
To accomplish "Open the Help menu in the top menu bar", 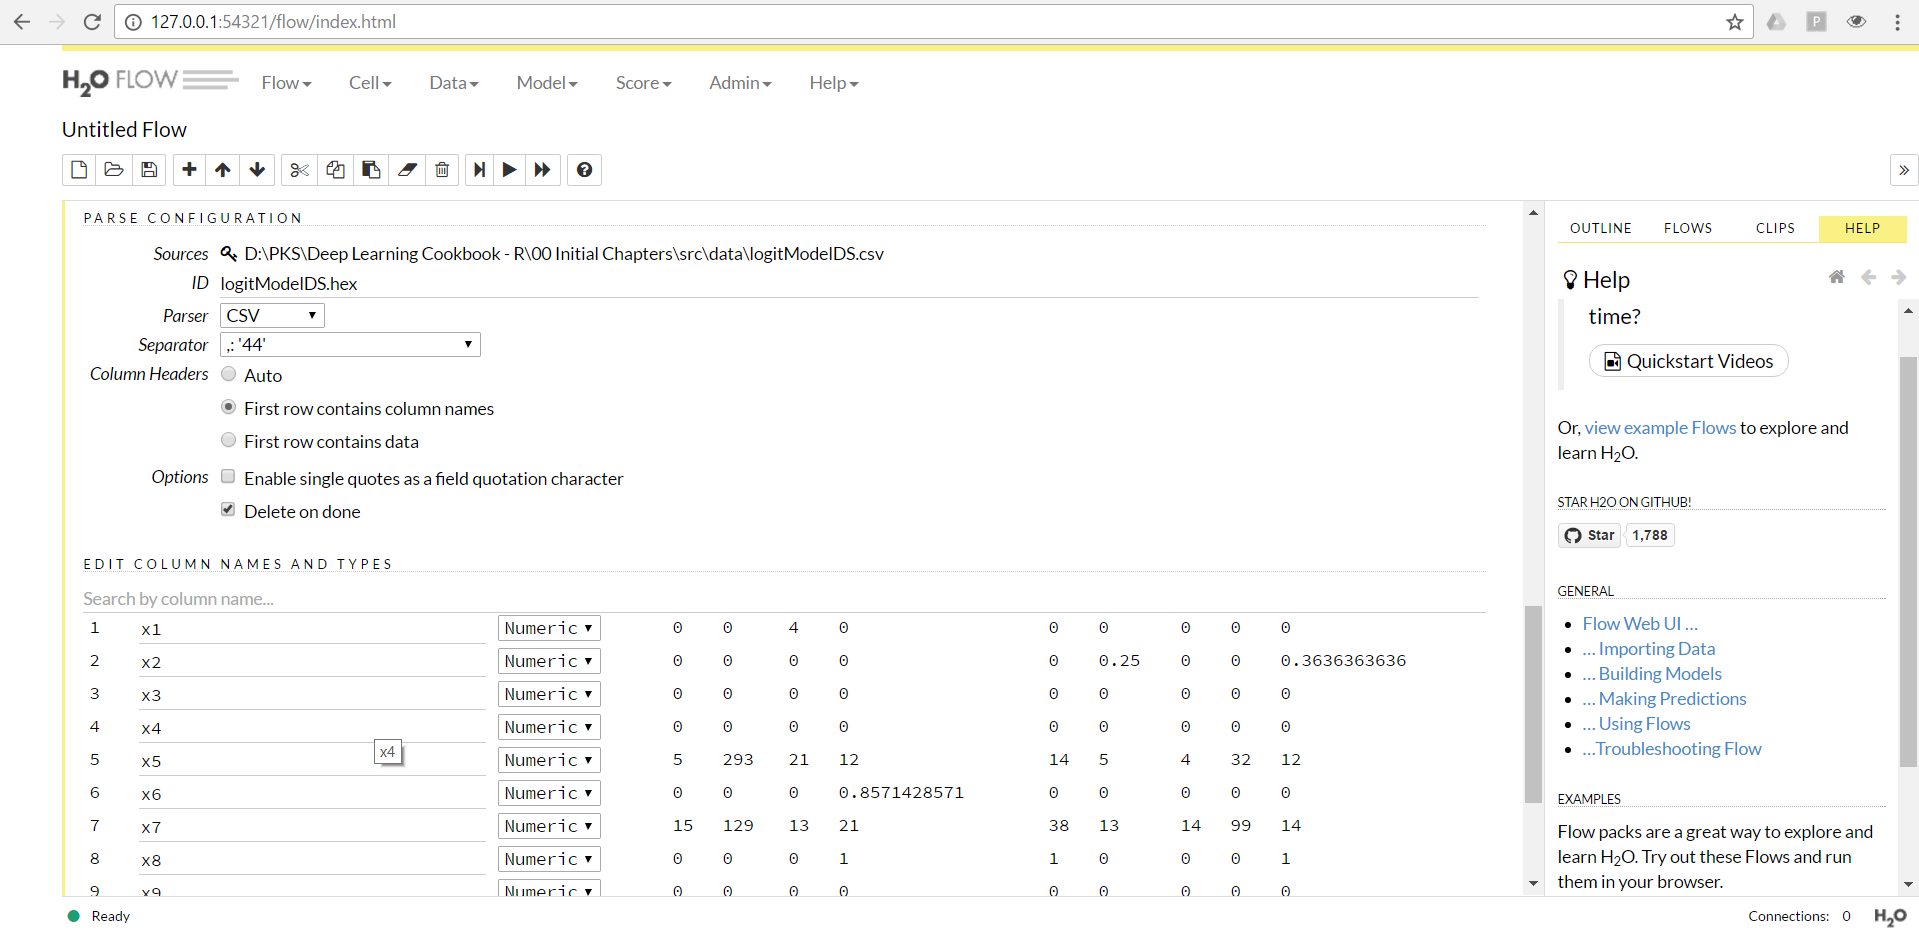I will coord(834,83).
